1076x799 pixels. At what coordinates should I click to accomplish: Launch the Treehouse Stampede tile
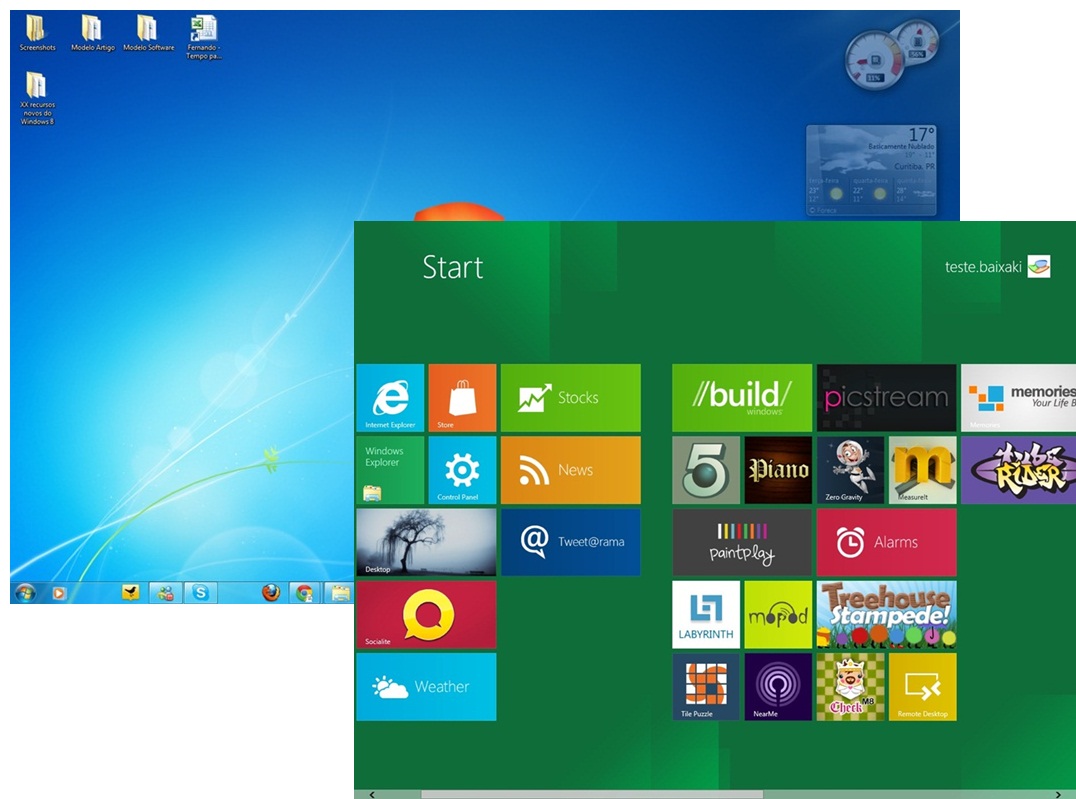click(887, 614)
